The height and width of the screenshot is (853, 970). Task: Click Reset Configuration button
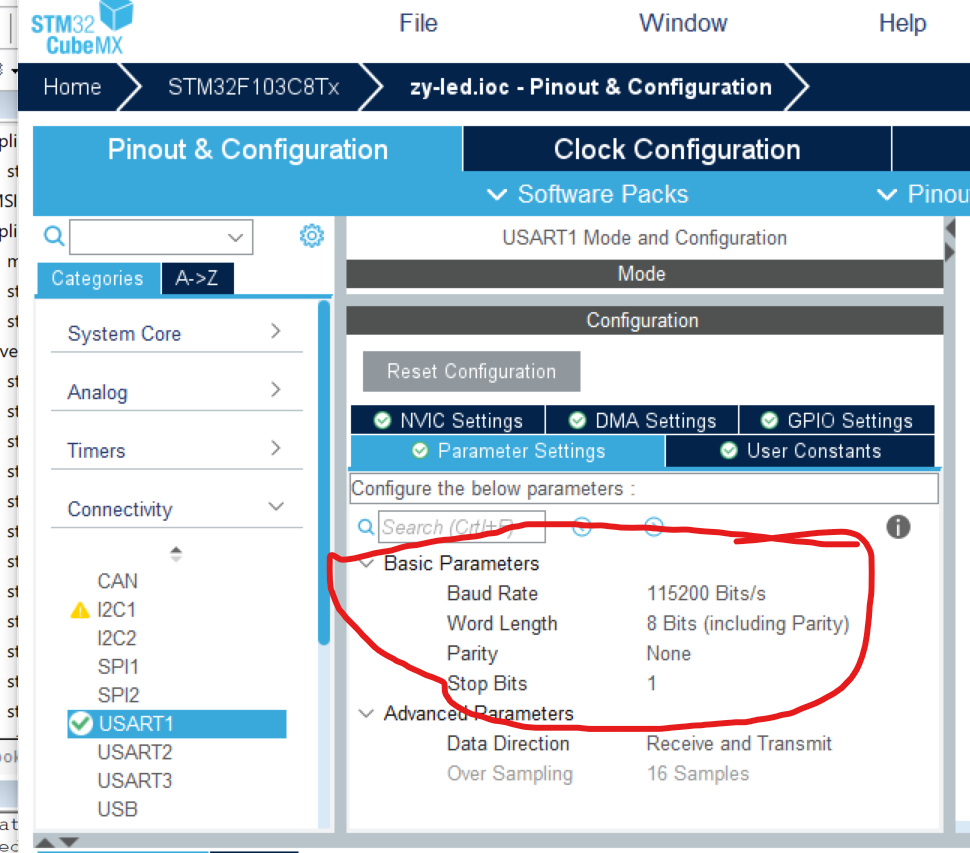471,371
